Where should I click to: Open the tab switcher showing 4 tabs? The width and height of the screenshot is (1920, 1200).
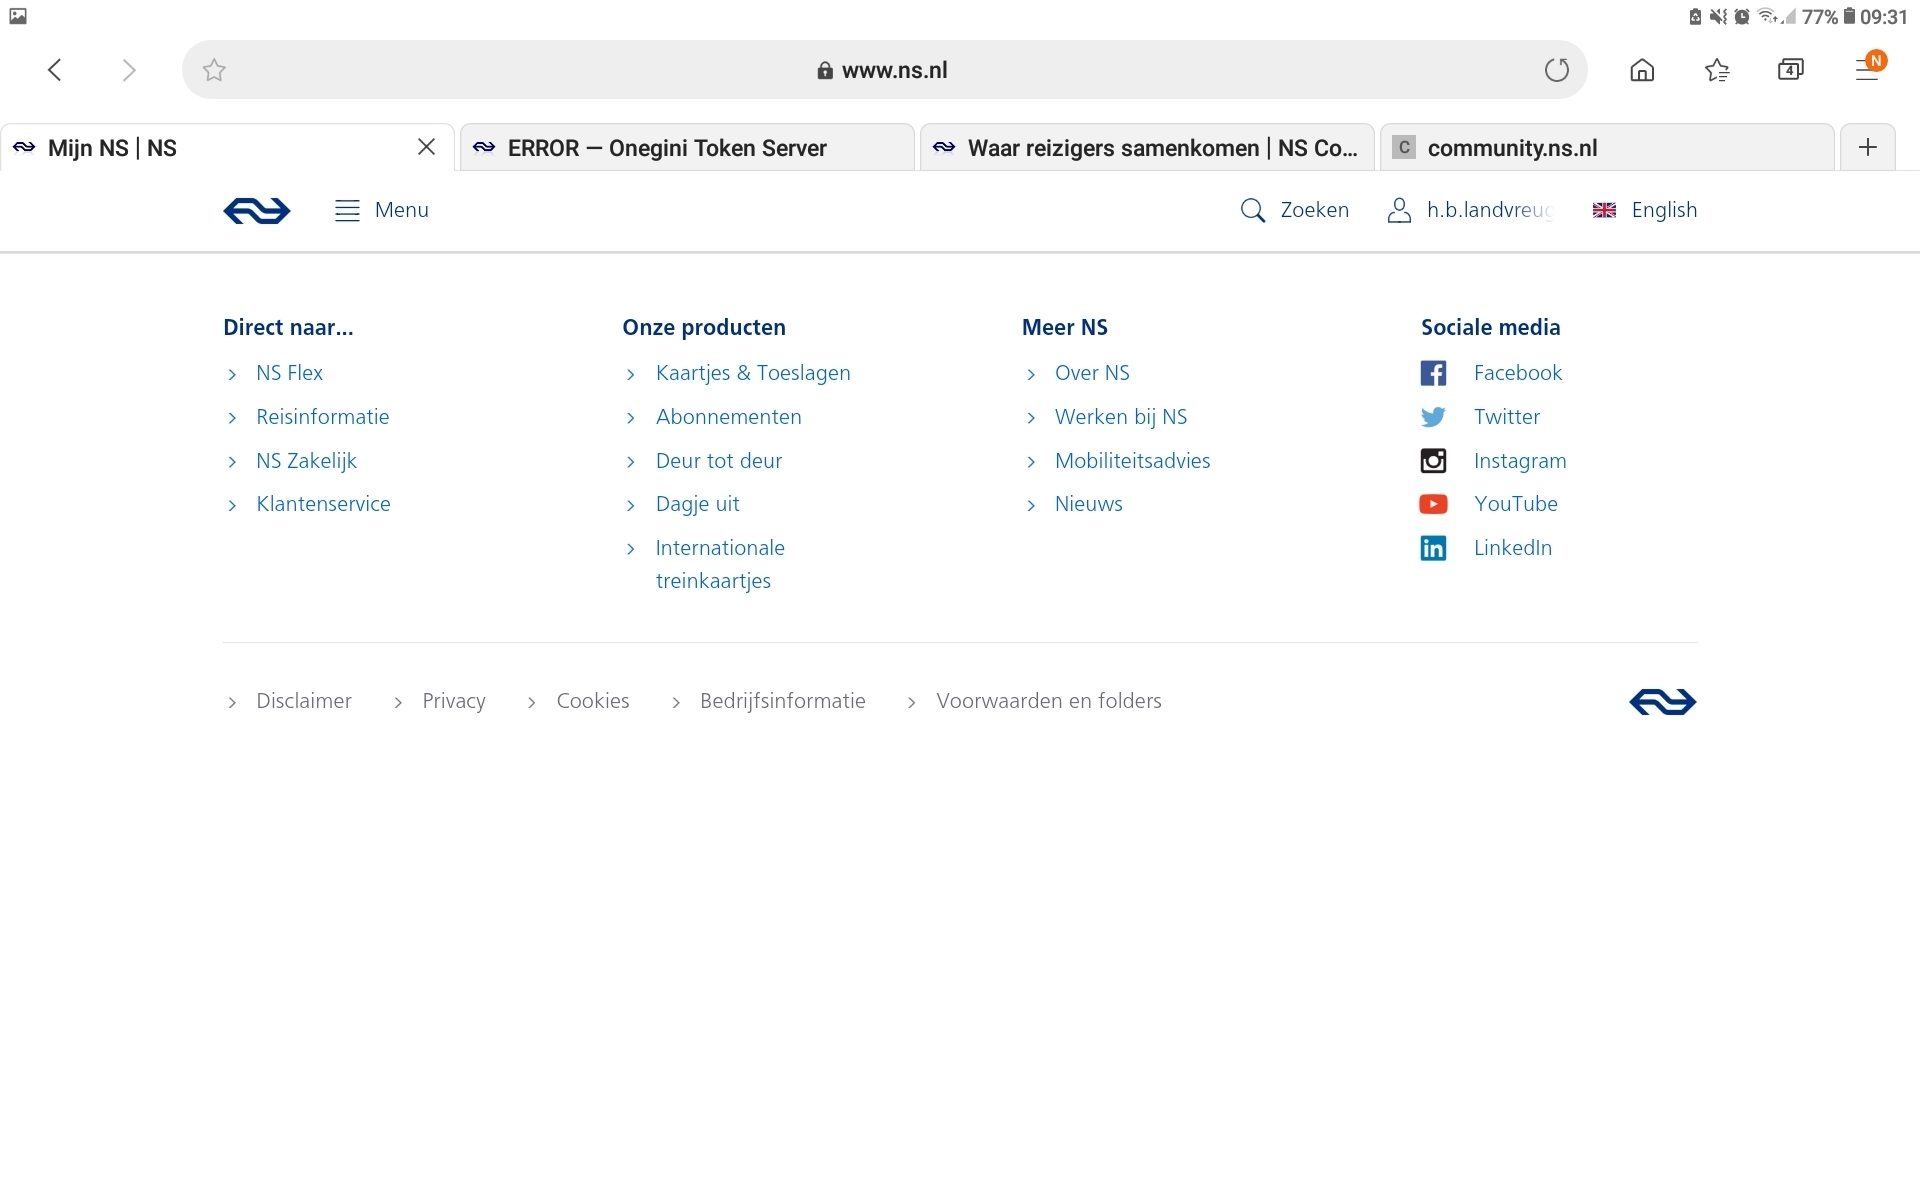1791,70
